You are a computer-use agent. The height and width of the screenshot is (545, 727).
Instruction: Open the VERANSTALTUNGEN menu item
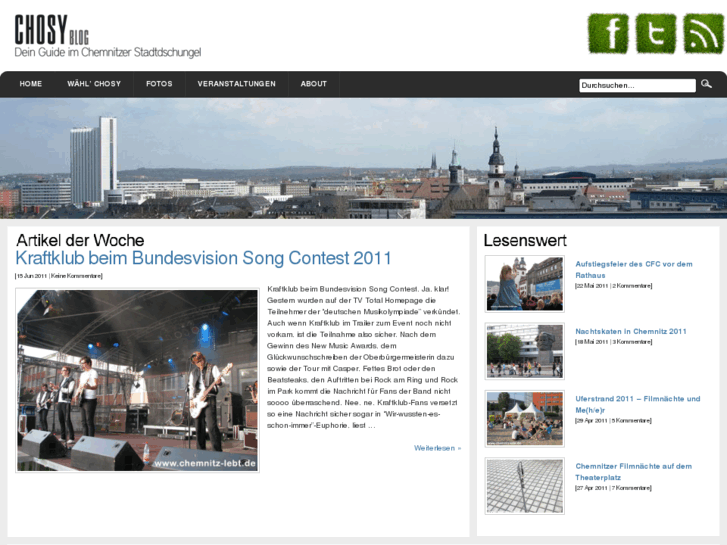236,84
